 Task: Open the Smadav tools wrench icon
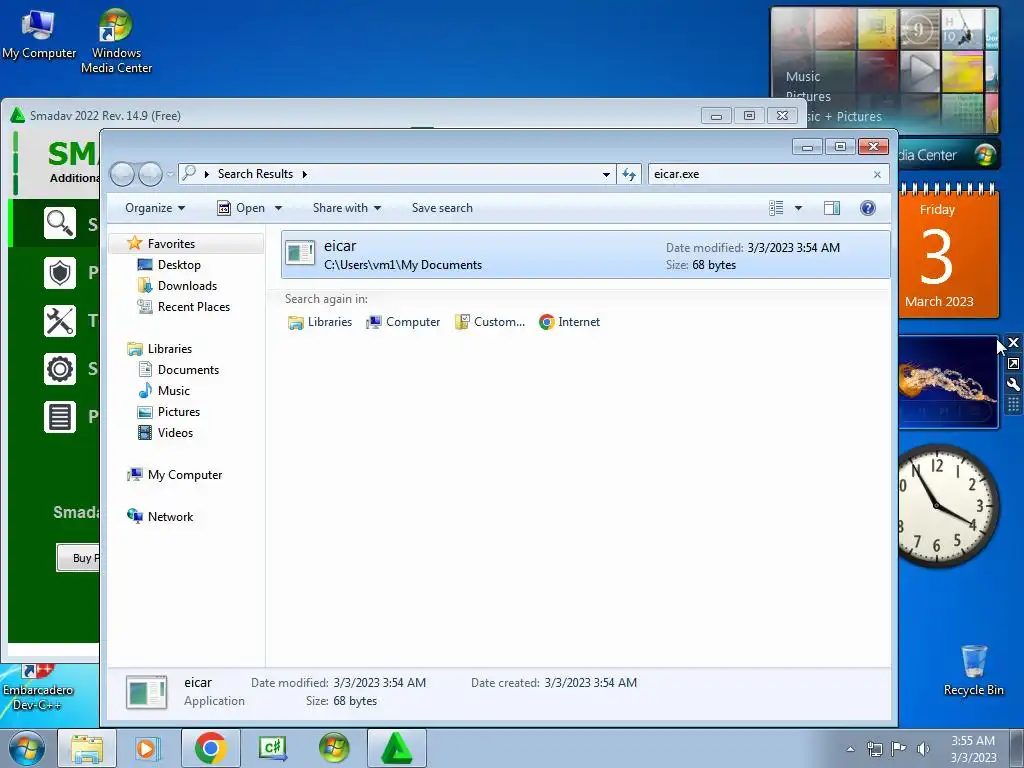click(x=60, y=321)
